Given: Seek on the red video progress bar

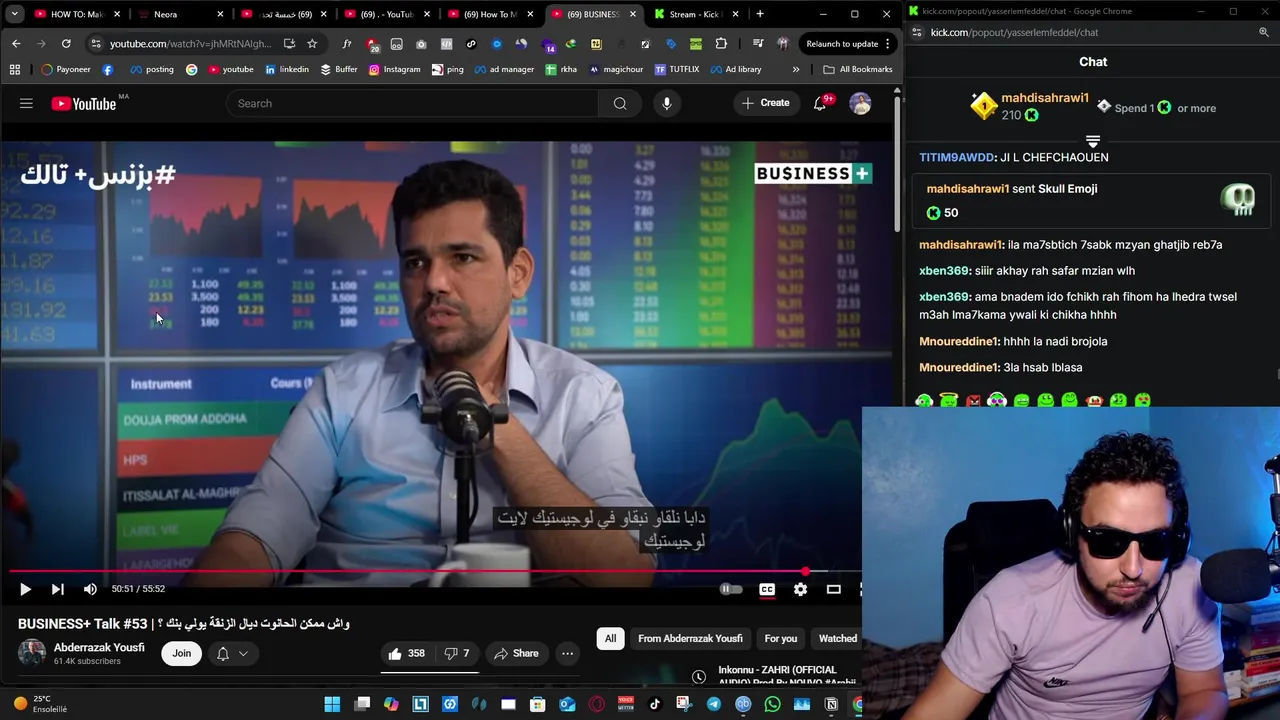Looking at the screenshot, I should (x=435, y=572).
